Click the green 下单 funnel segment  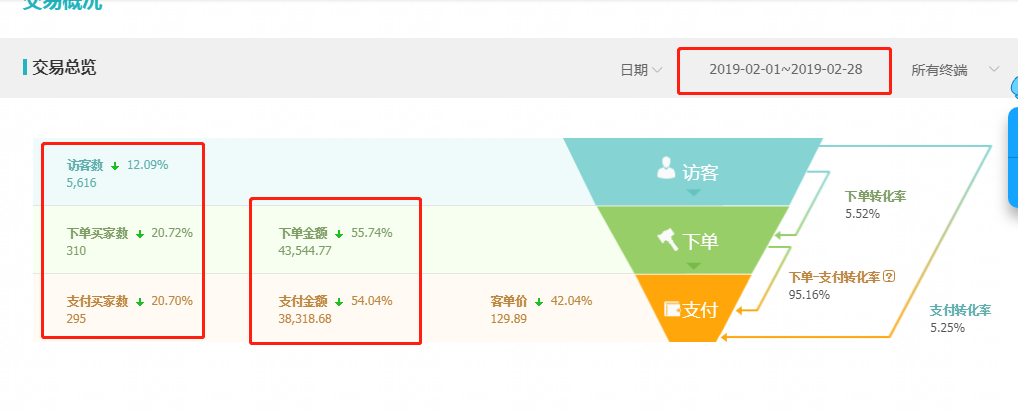(x=693, y=240)
